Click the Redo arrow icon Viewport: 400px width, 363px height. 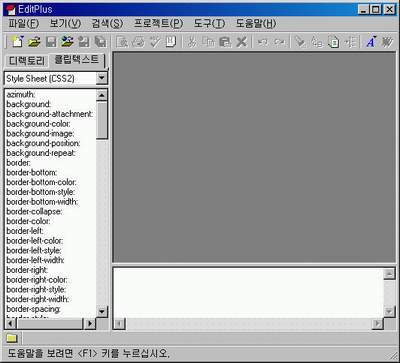(279, 42)
